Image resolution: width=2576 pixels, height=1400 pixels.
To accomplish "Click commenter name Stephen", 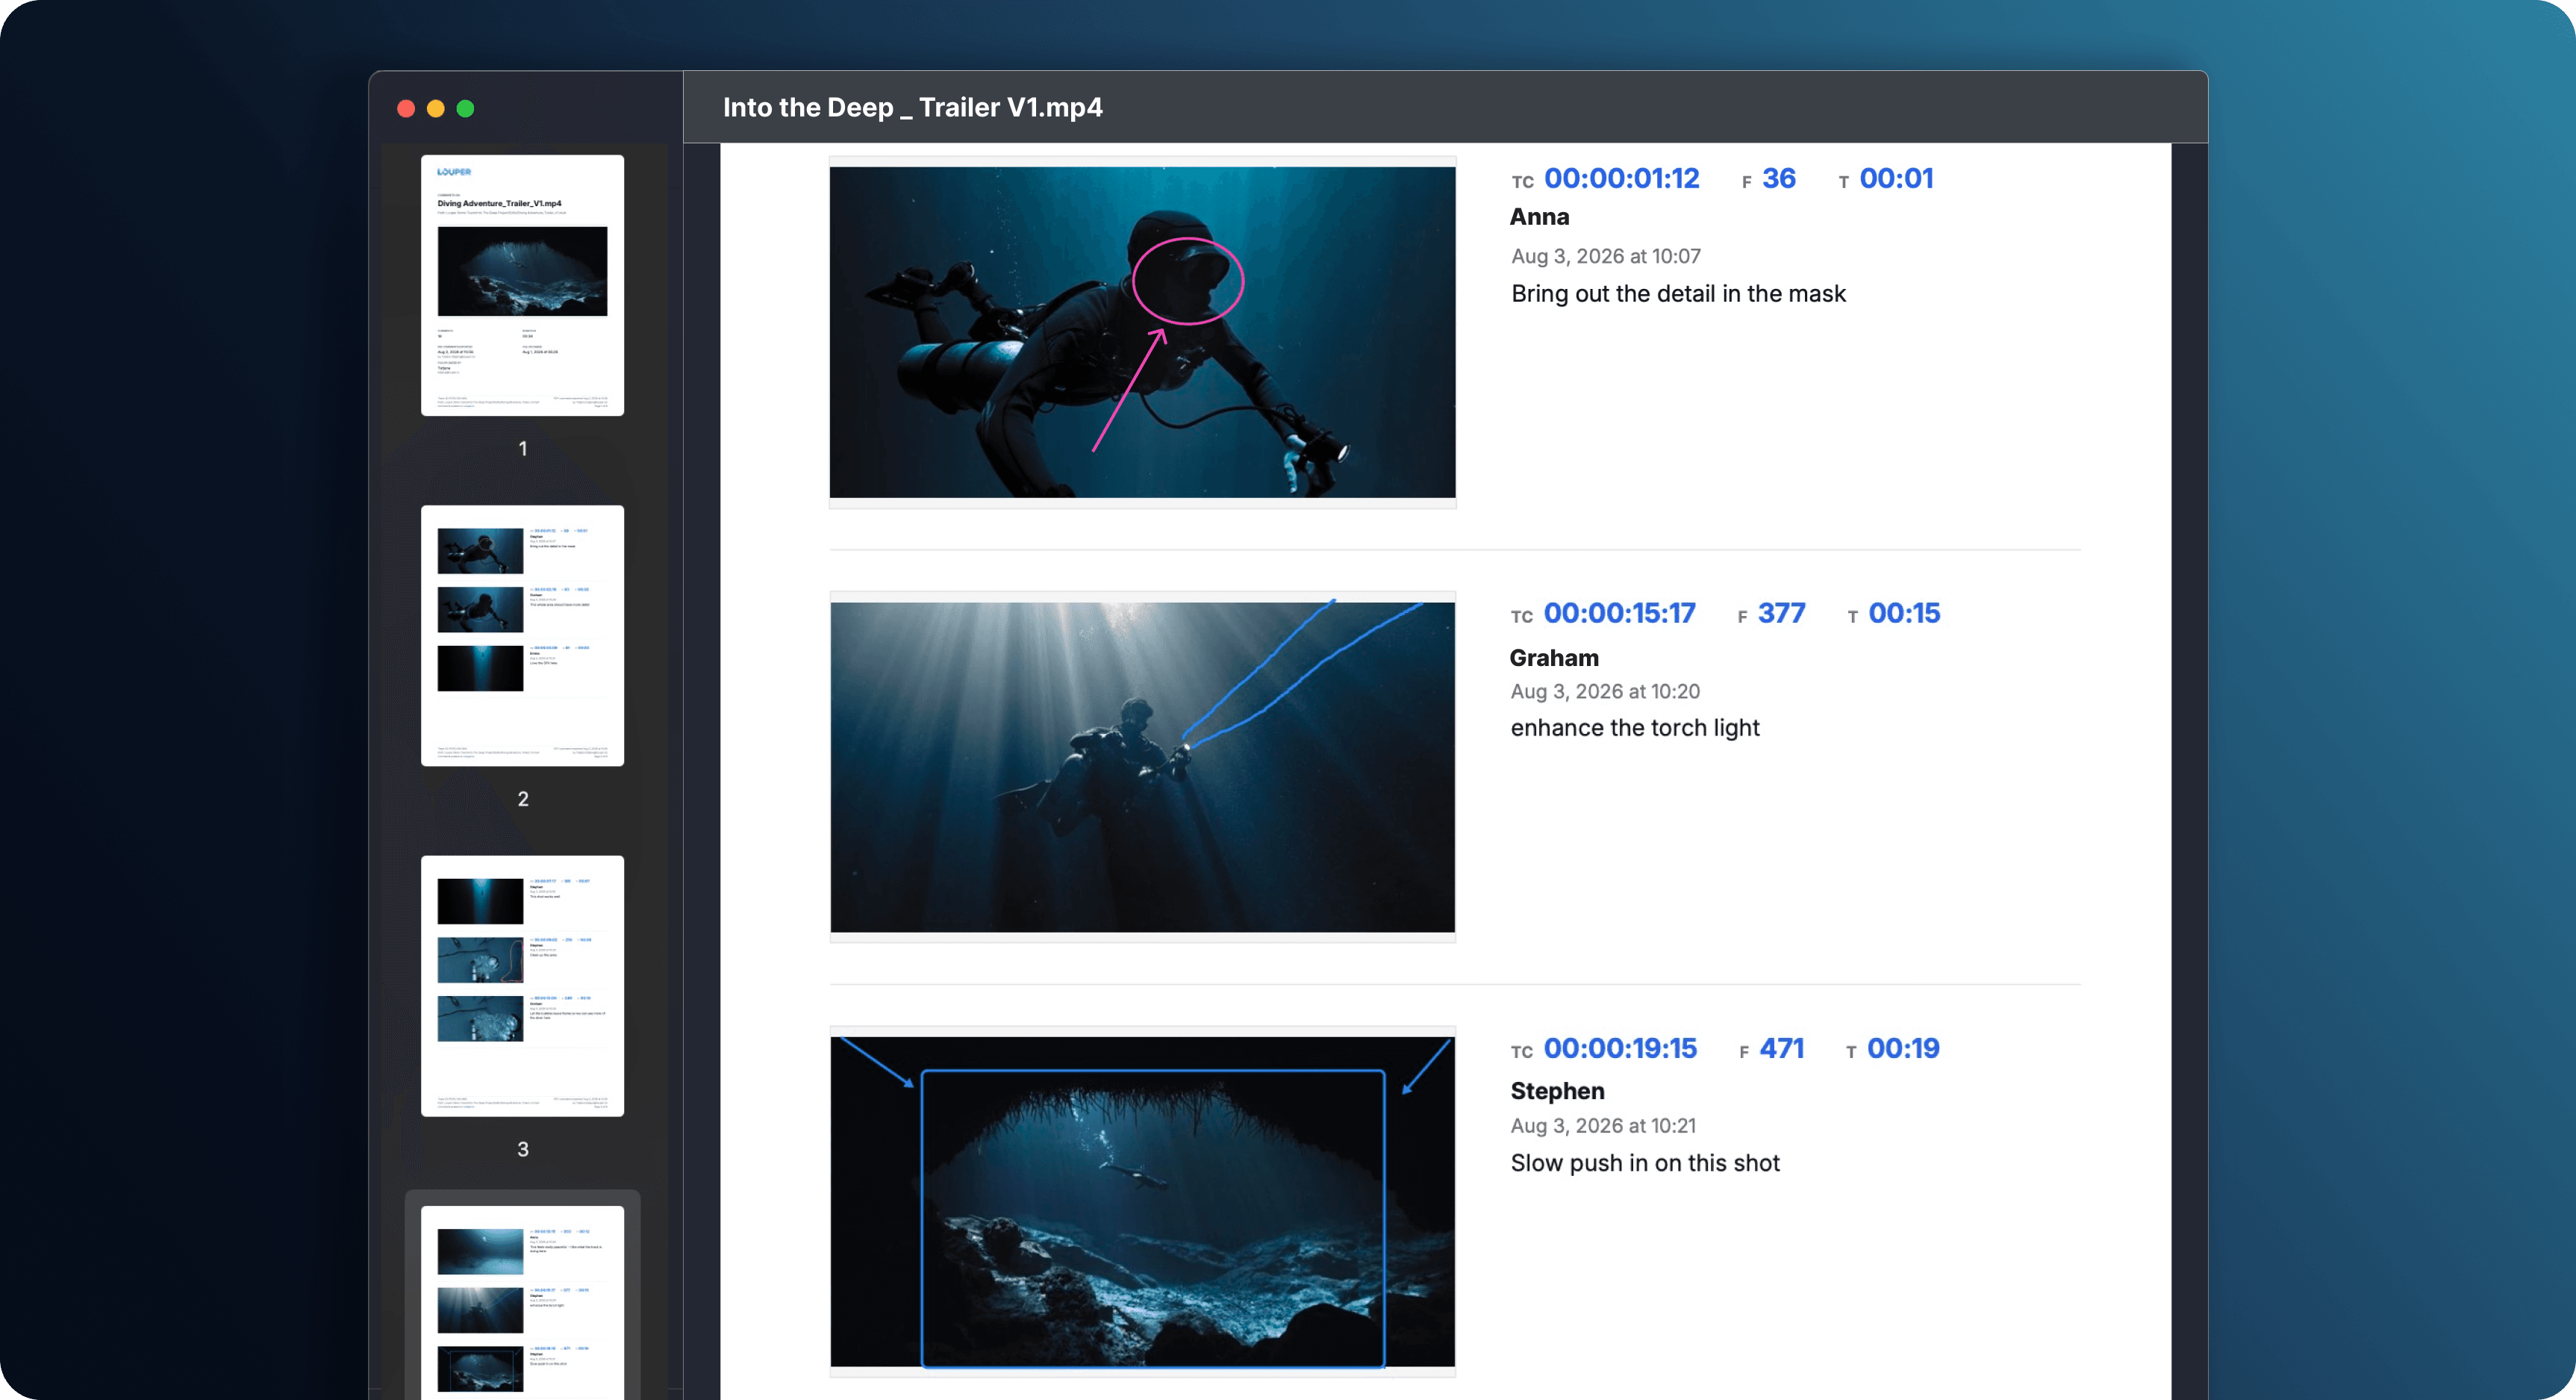I will pyautogui.click(x=1557, y=1091).
